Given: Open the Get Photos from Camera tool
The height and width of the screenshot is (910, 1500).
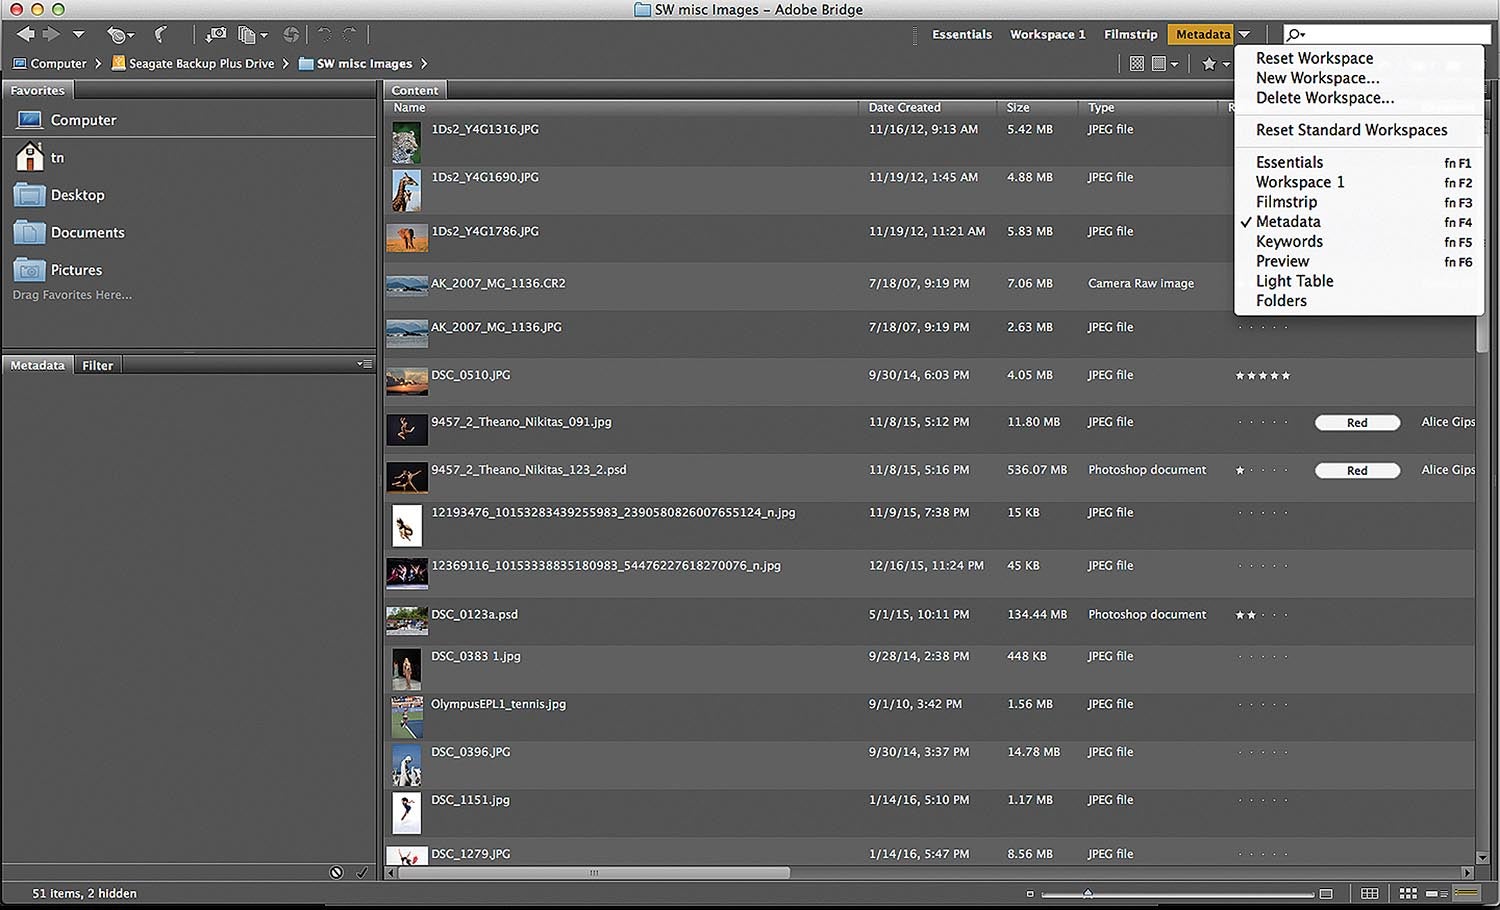Looking at the screenshot, I should [x=216, y=34].
